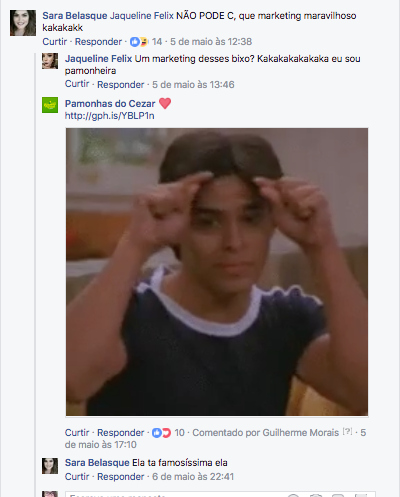Click Curtir under the Pamonhas do Cezar GIF
This screenshot has width=400, height=497.
click(77, 433)
